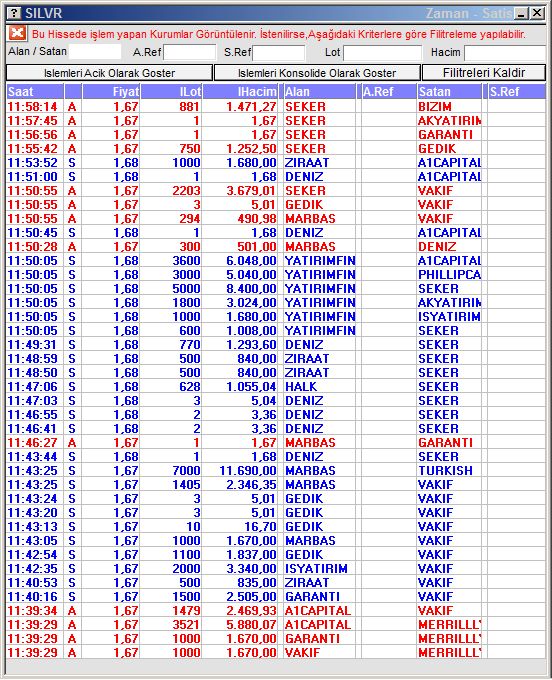Click the ILot column header
Viewport: 552px width, 680px height.
point(171,92)
